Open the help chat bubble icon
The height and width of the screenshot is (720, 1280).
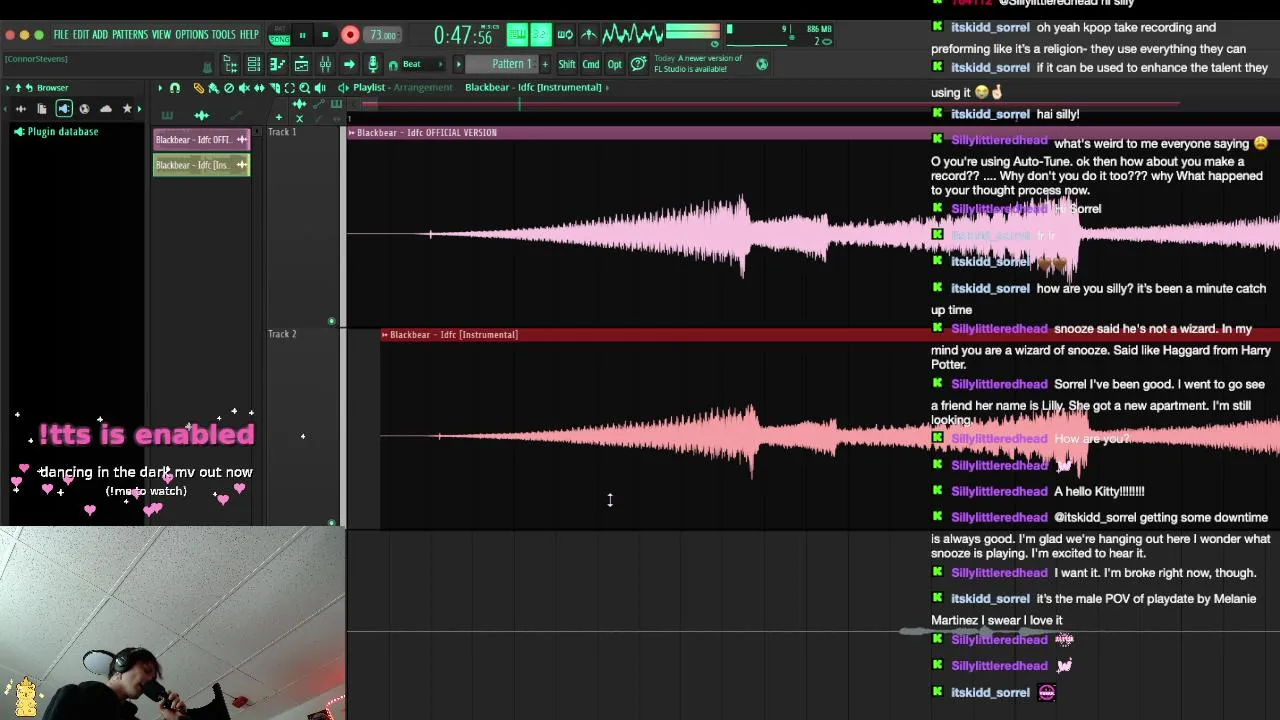pyautogui.click(x=638, y=64)
